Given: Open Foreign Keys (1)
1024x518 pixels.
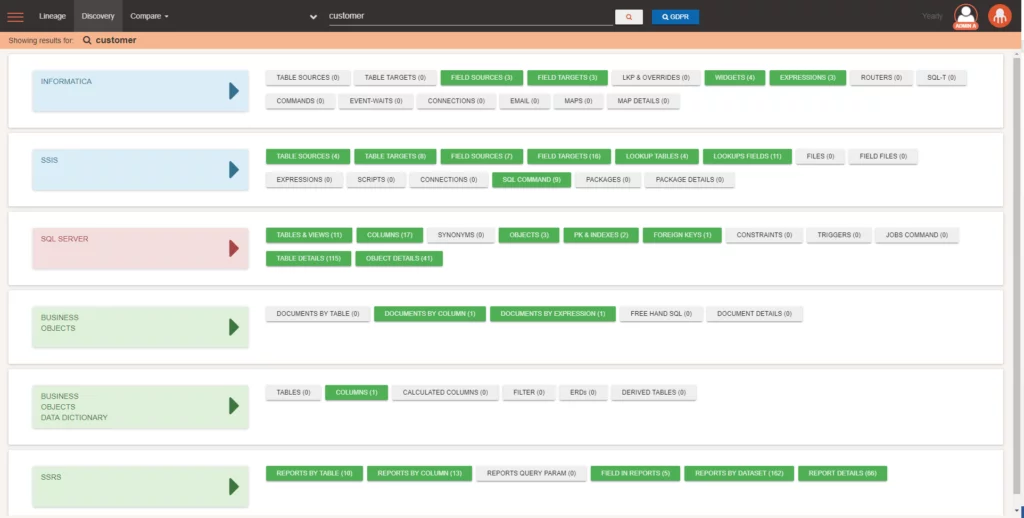Looking at the screenshot, I should 682,235.
